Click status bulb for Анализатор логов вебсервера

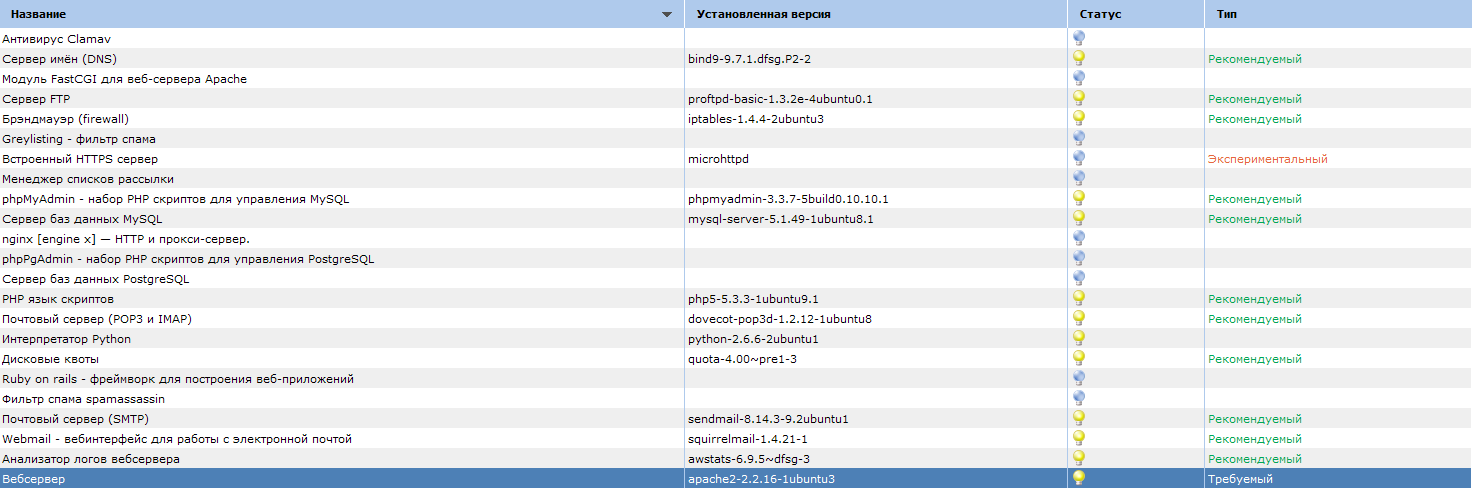pos(1079,458)
